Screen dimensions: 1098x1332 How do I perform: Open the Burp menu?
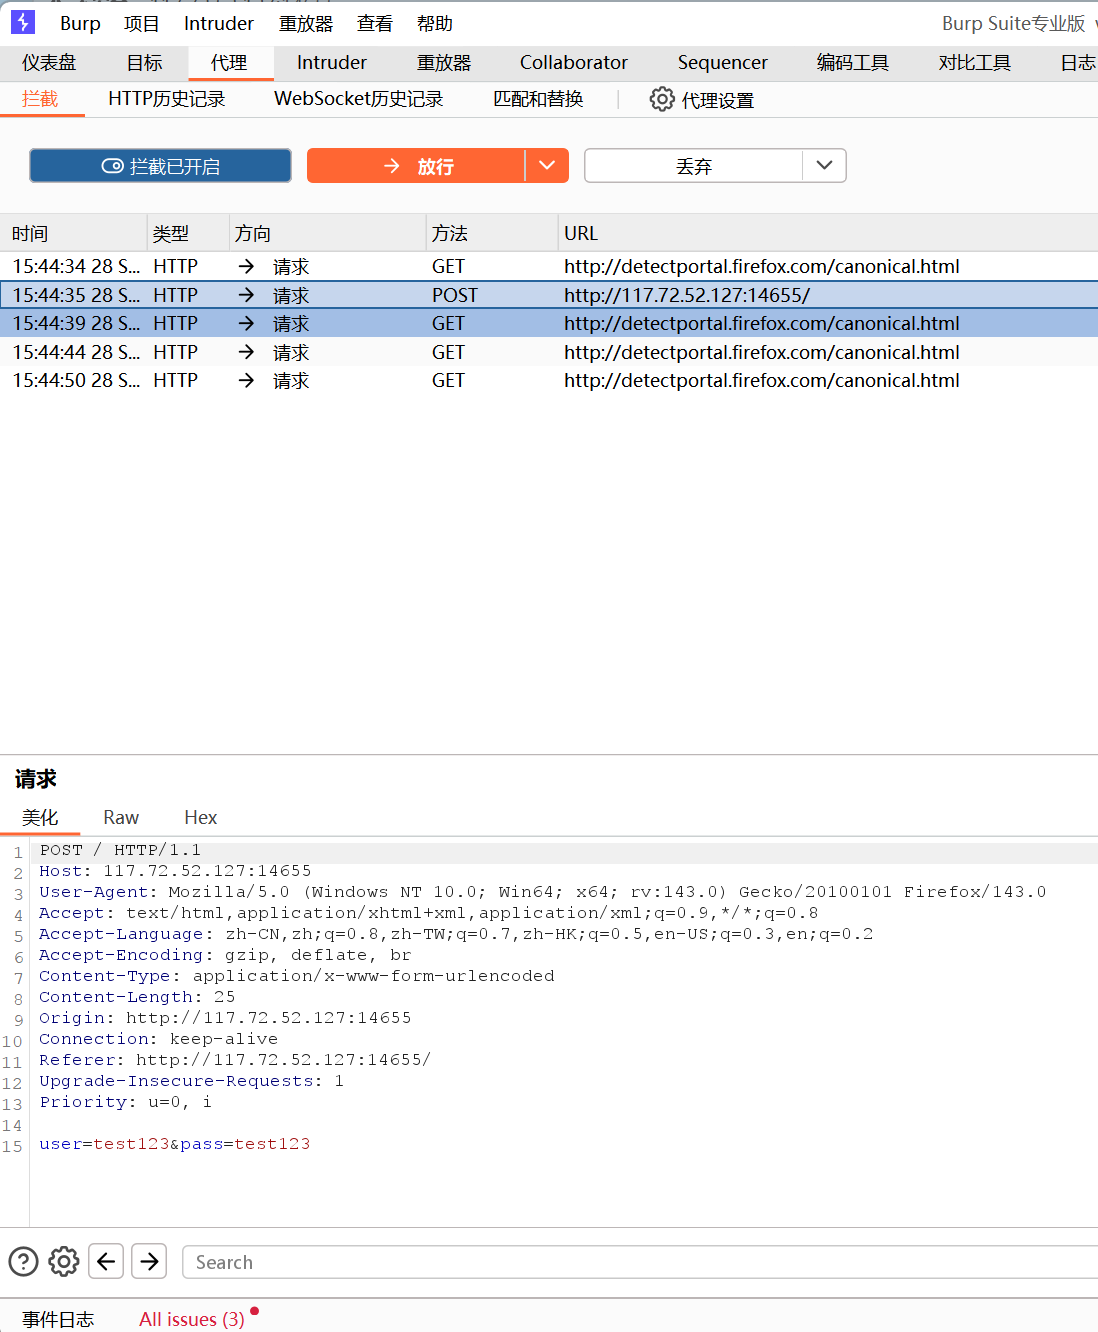coord(80,23)
